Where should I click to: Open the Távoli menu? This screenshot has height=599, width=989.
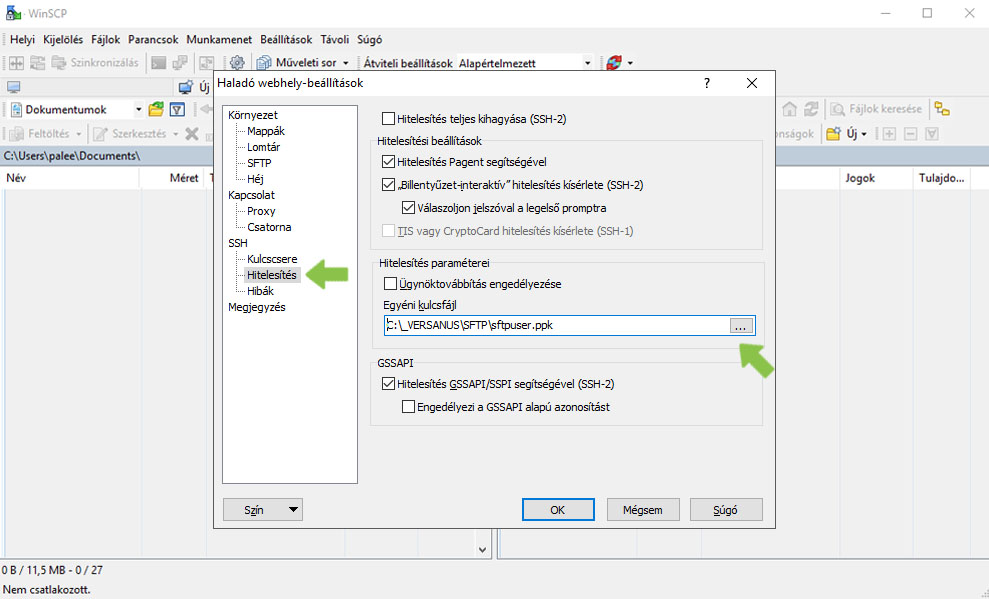point(335,40)
